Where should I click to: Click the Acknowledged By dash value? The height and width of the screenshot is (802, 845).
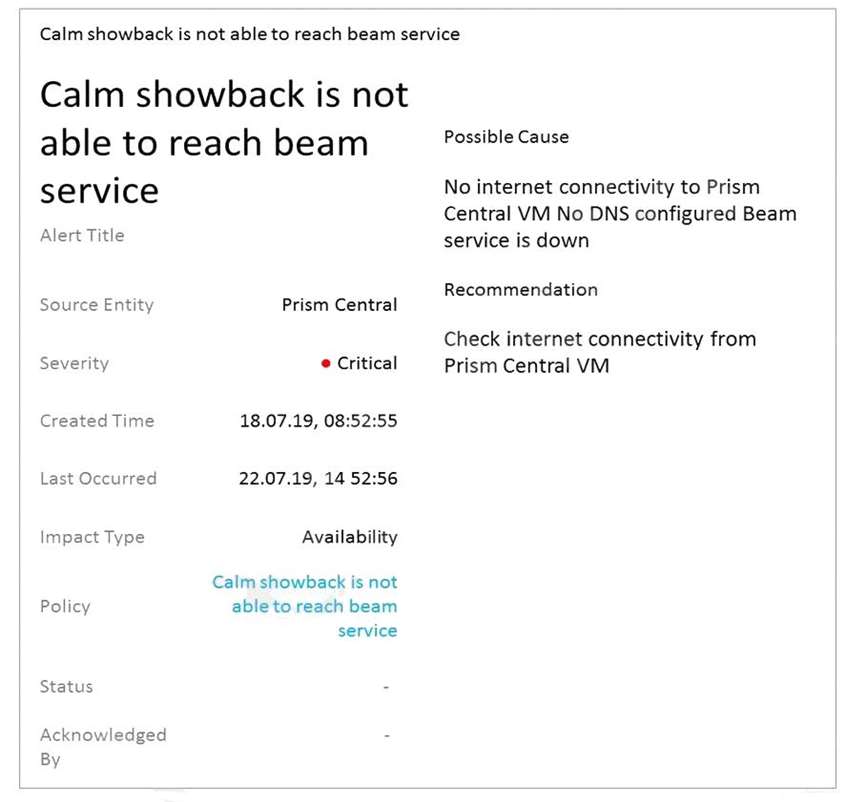click(386, 735)
